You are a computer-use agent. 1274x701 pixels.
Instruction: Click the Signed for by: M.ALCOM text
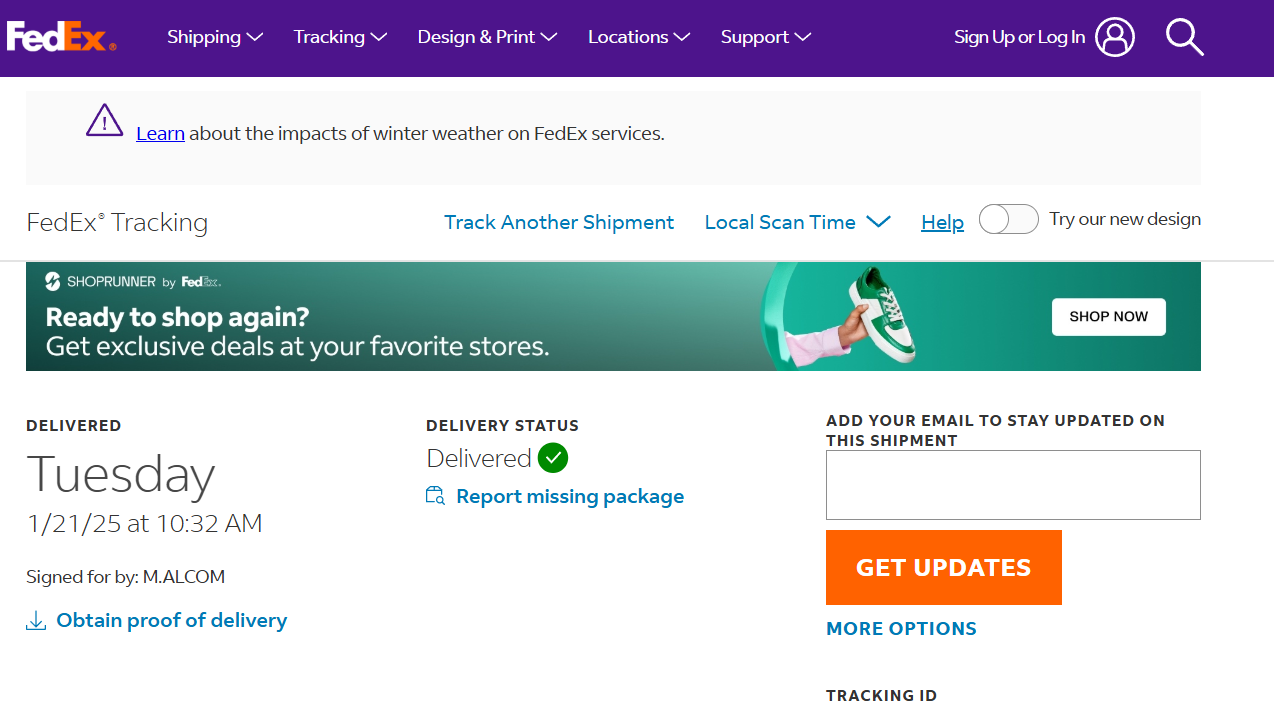(126, 576)
